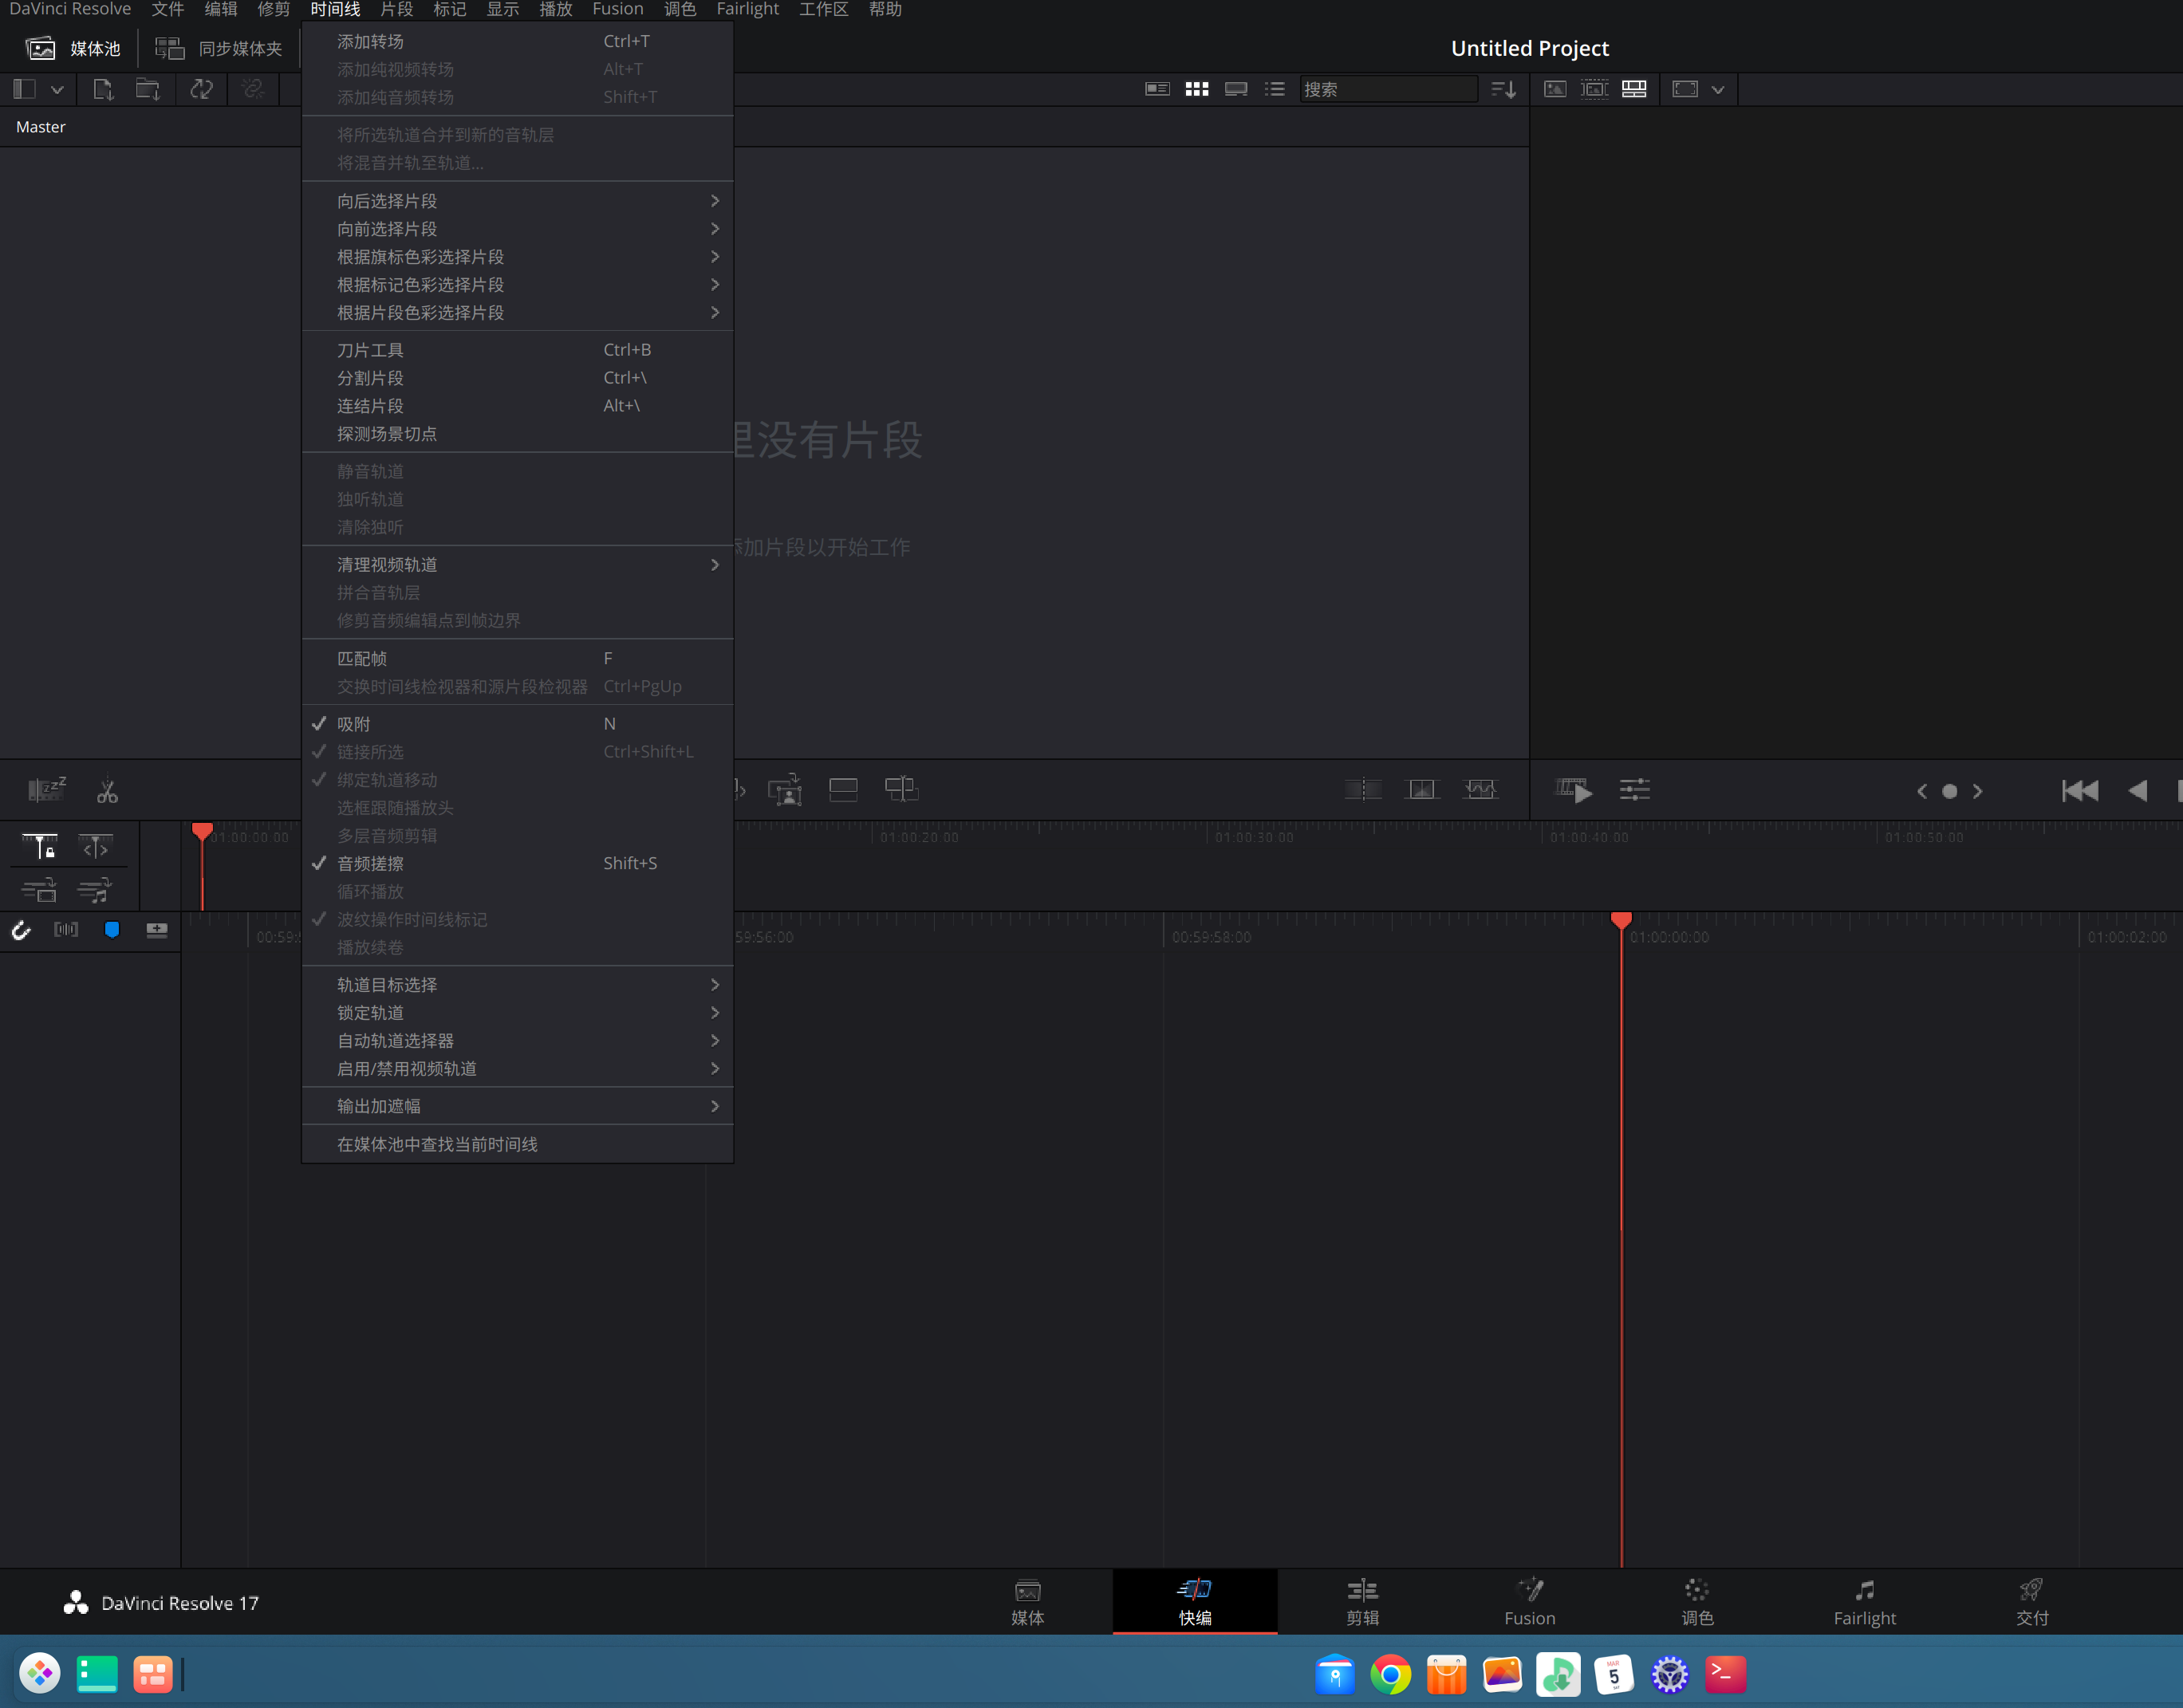Viewport: 2183px width, 1708px height.
Task: Click the 搜索 search field
Action: 1388,89
